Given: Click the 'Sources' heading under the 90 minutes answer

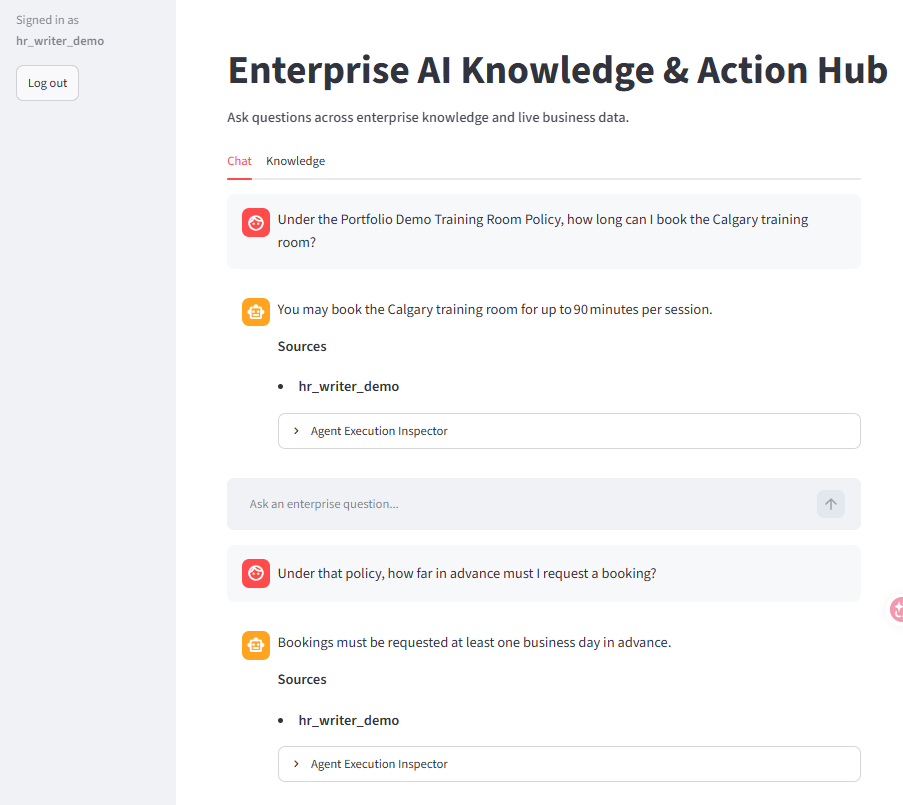Looking at the screenshot, I should click(x=302, y=347).
